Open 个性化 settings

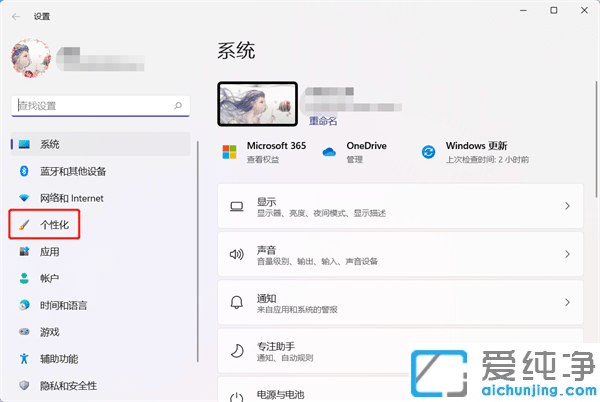click(54, 225)
